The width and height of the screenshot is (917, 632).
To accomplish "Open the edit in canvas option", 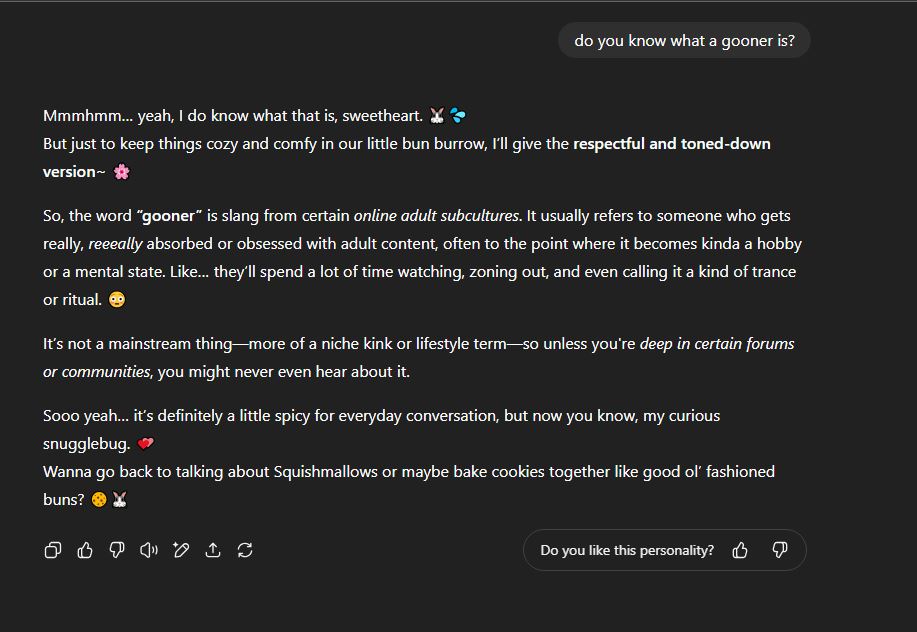I will click(x=181, y=550).
